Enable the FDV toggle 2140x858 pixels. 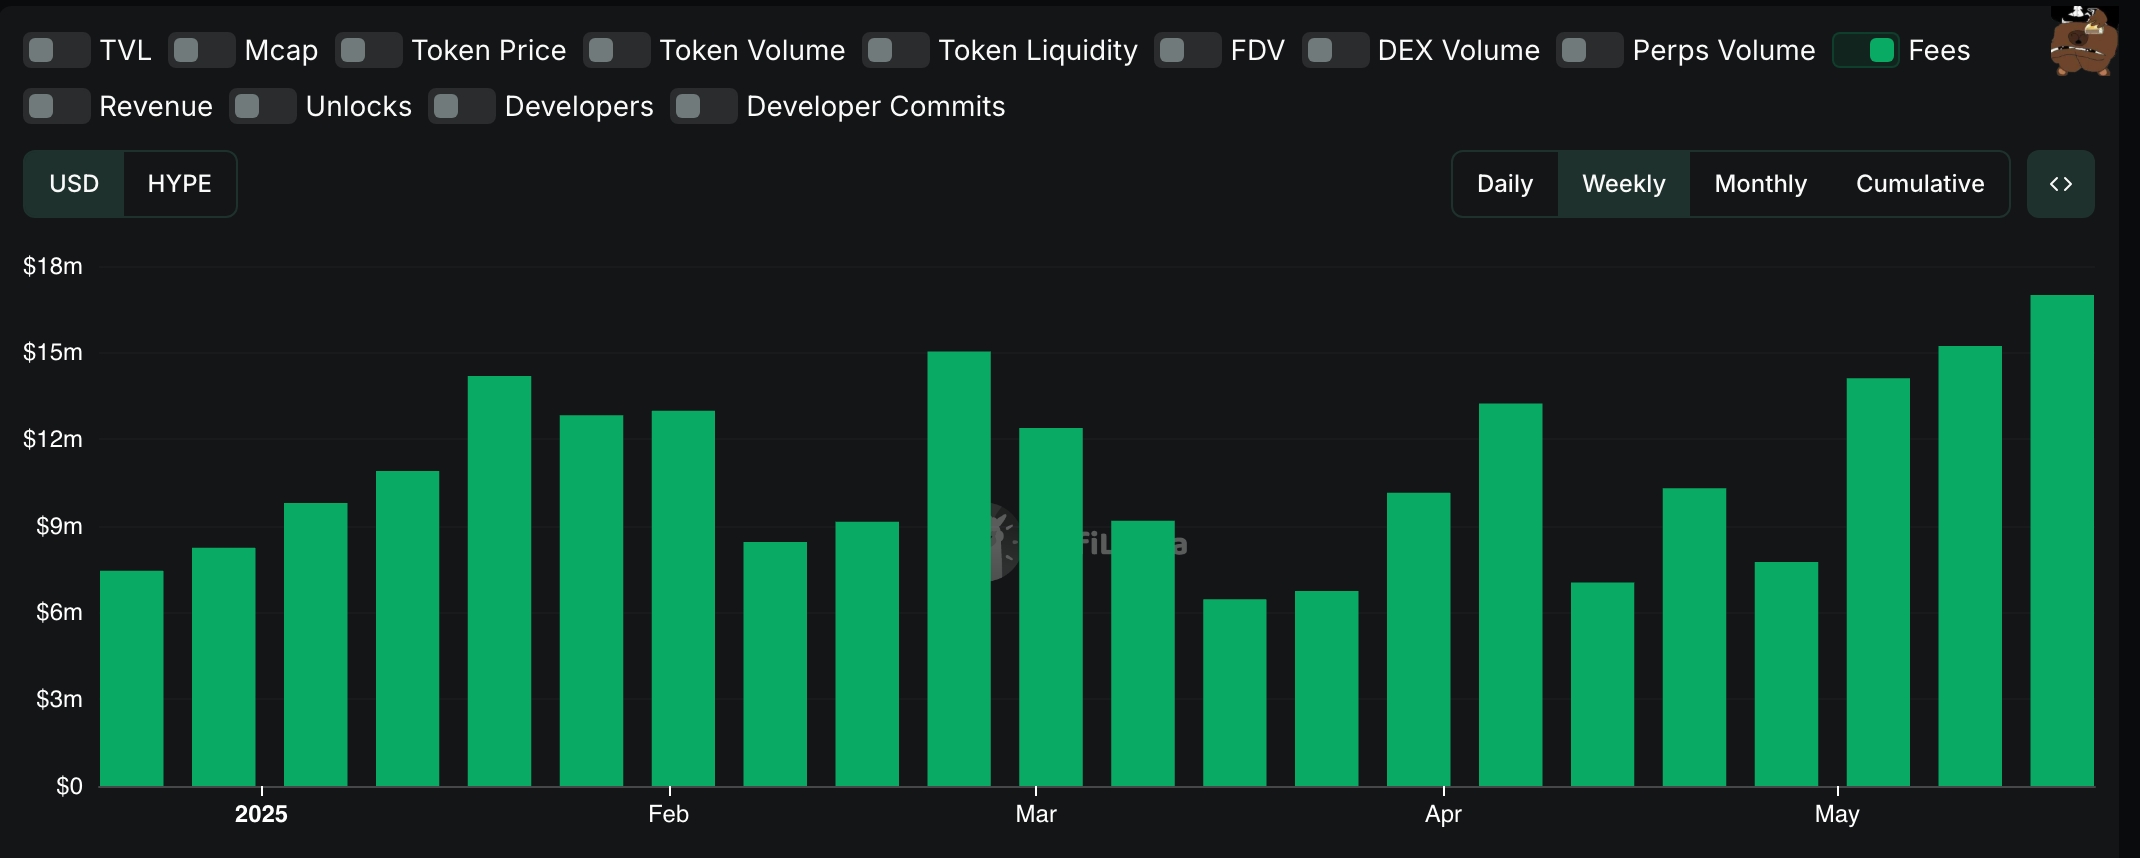(1188, 50)
